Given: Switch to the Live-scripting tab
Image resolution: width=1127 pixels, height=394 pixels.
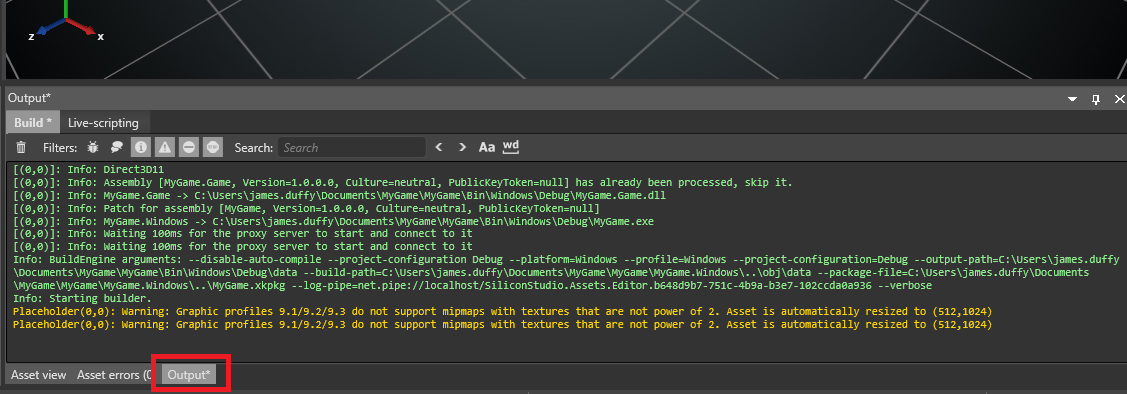Looking at the screenshot, I should (x=103, y=122).
